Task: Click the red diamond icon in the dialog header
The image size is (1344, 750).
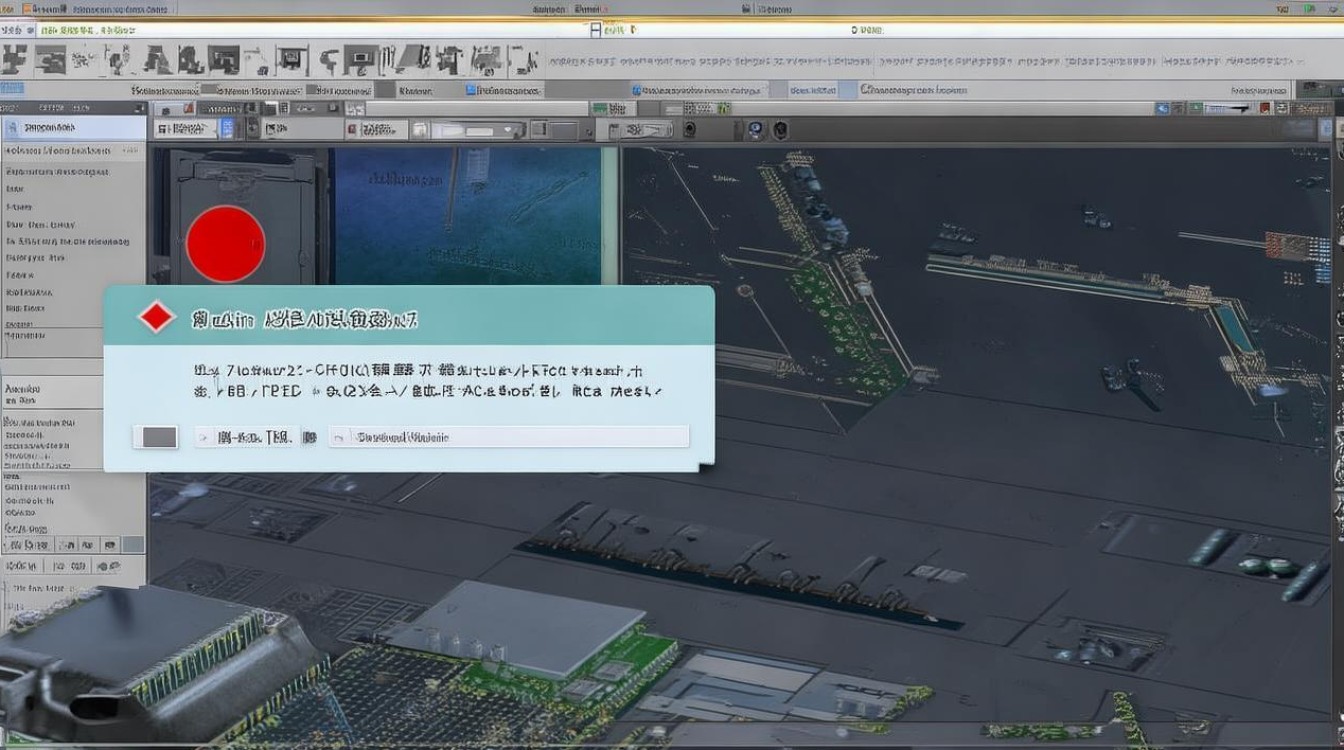Action: click(x=156, y=318)
